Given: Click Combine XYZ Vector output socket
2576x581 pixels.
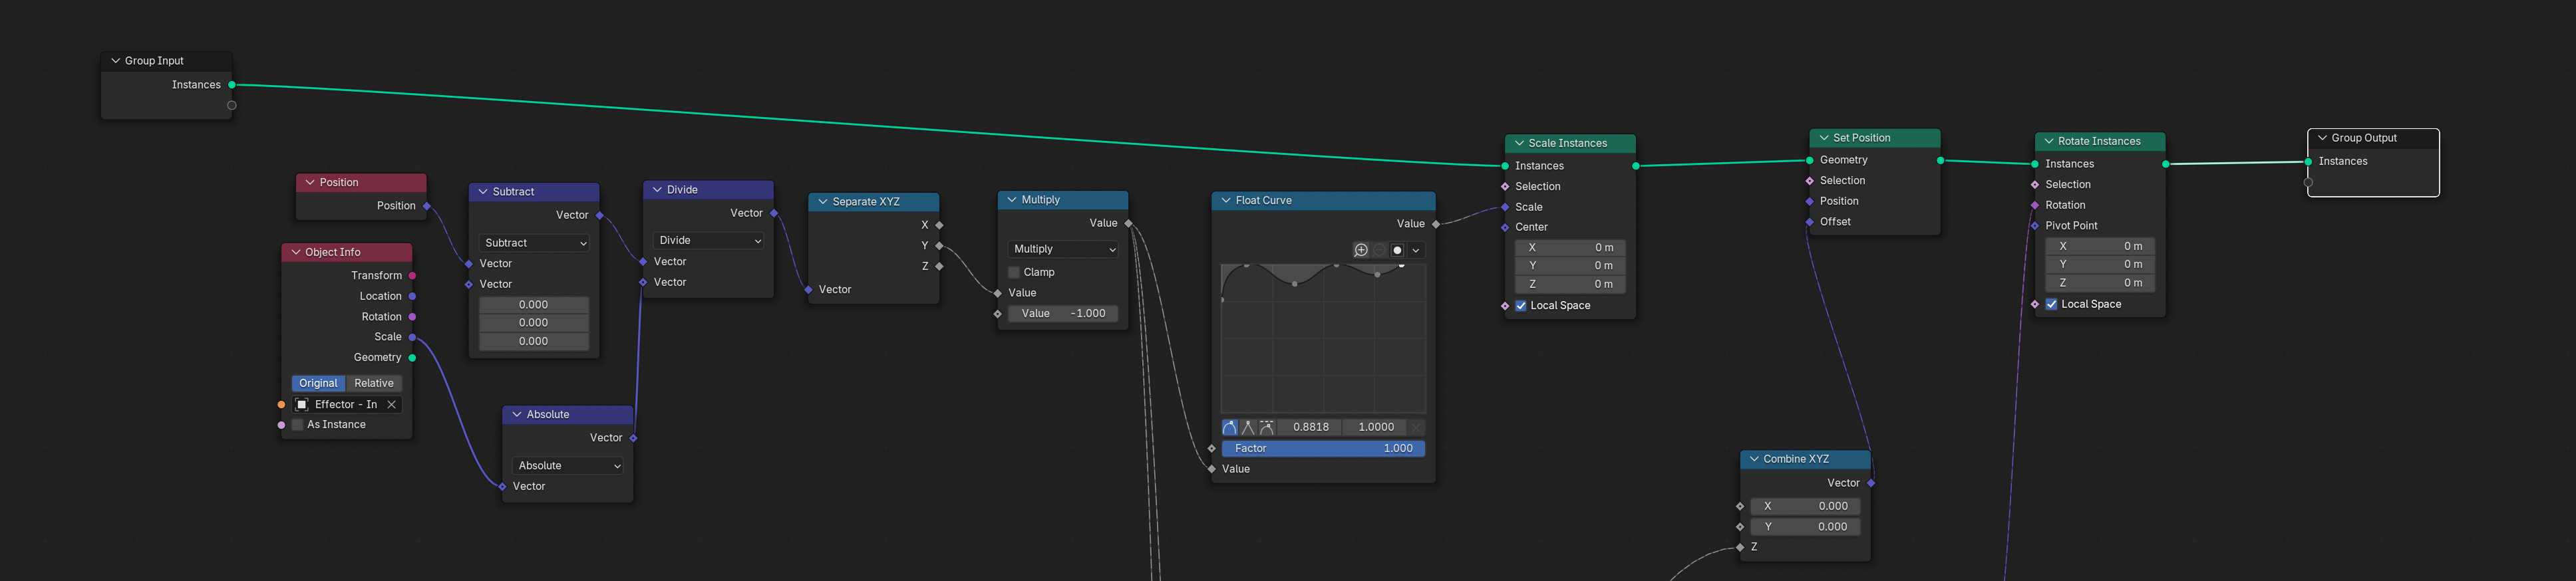Looking at the screenshot, I should tap(1871, 484).
